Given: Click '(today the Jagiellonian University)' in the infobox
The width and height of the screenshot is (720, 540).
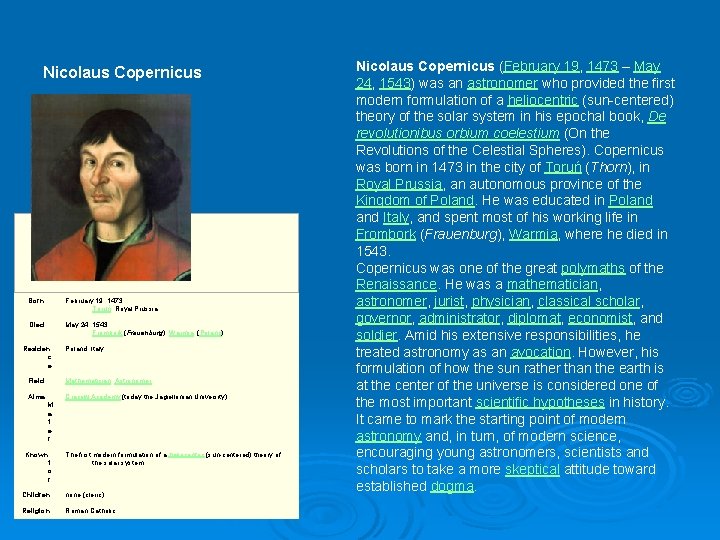Looking at the screenshot, I should pyautogui.click(x=174, y=397).
